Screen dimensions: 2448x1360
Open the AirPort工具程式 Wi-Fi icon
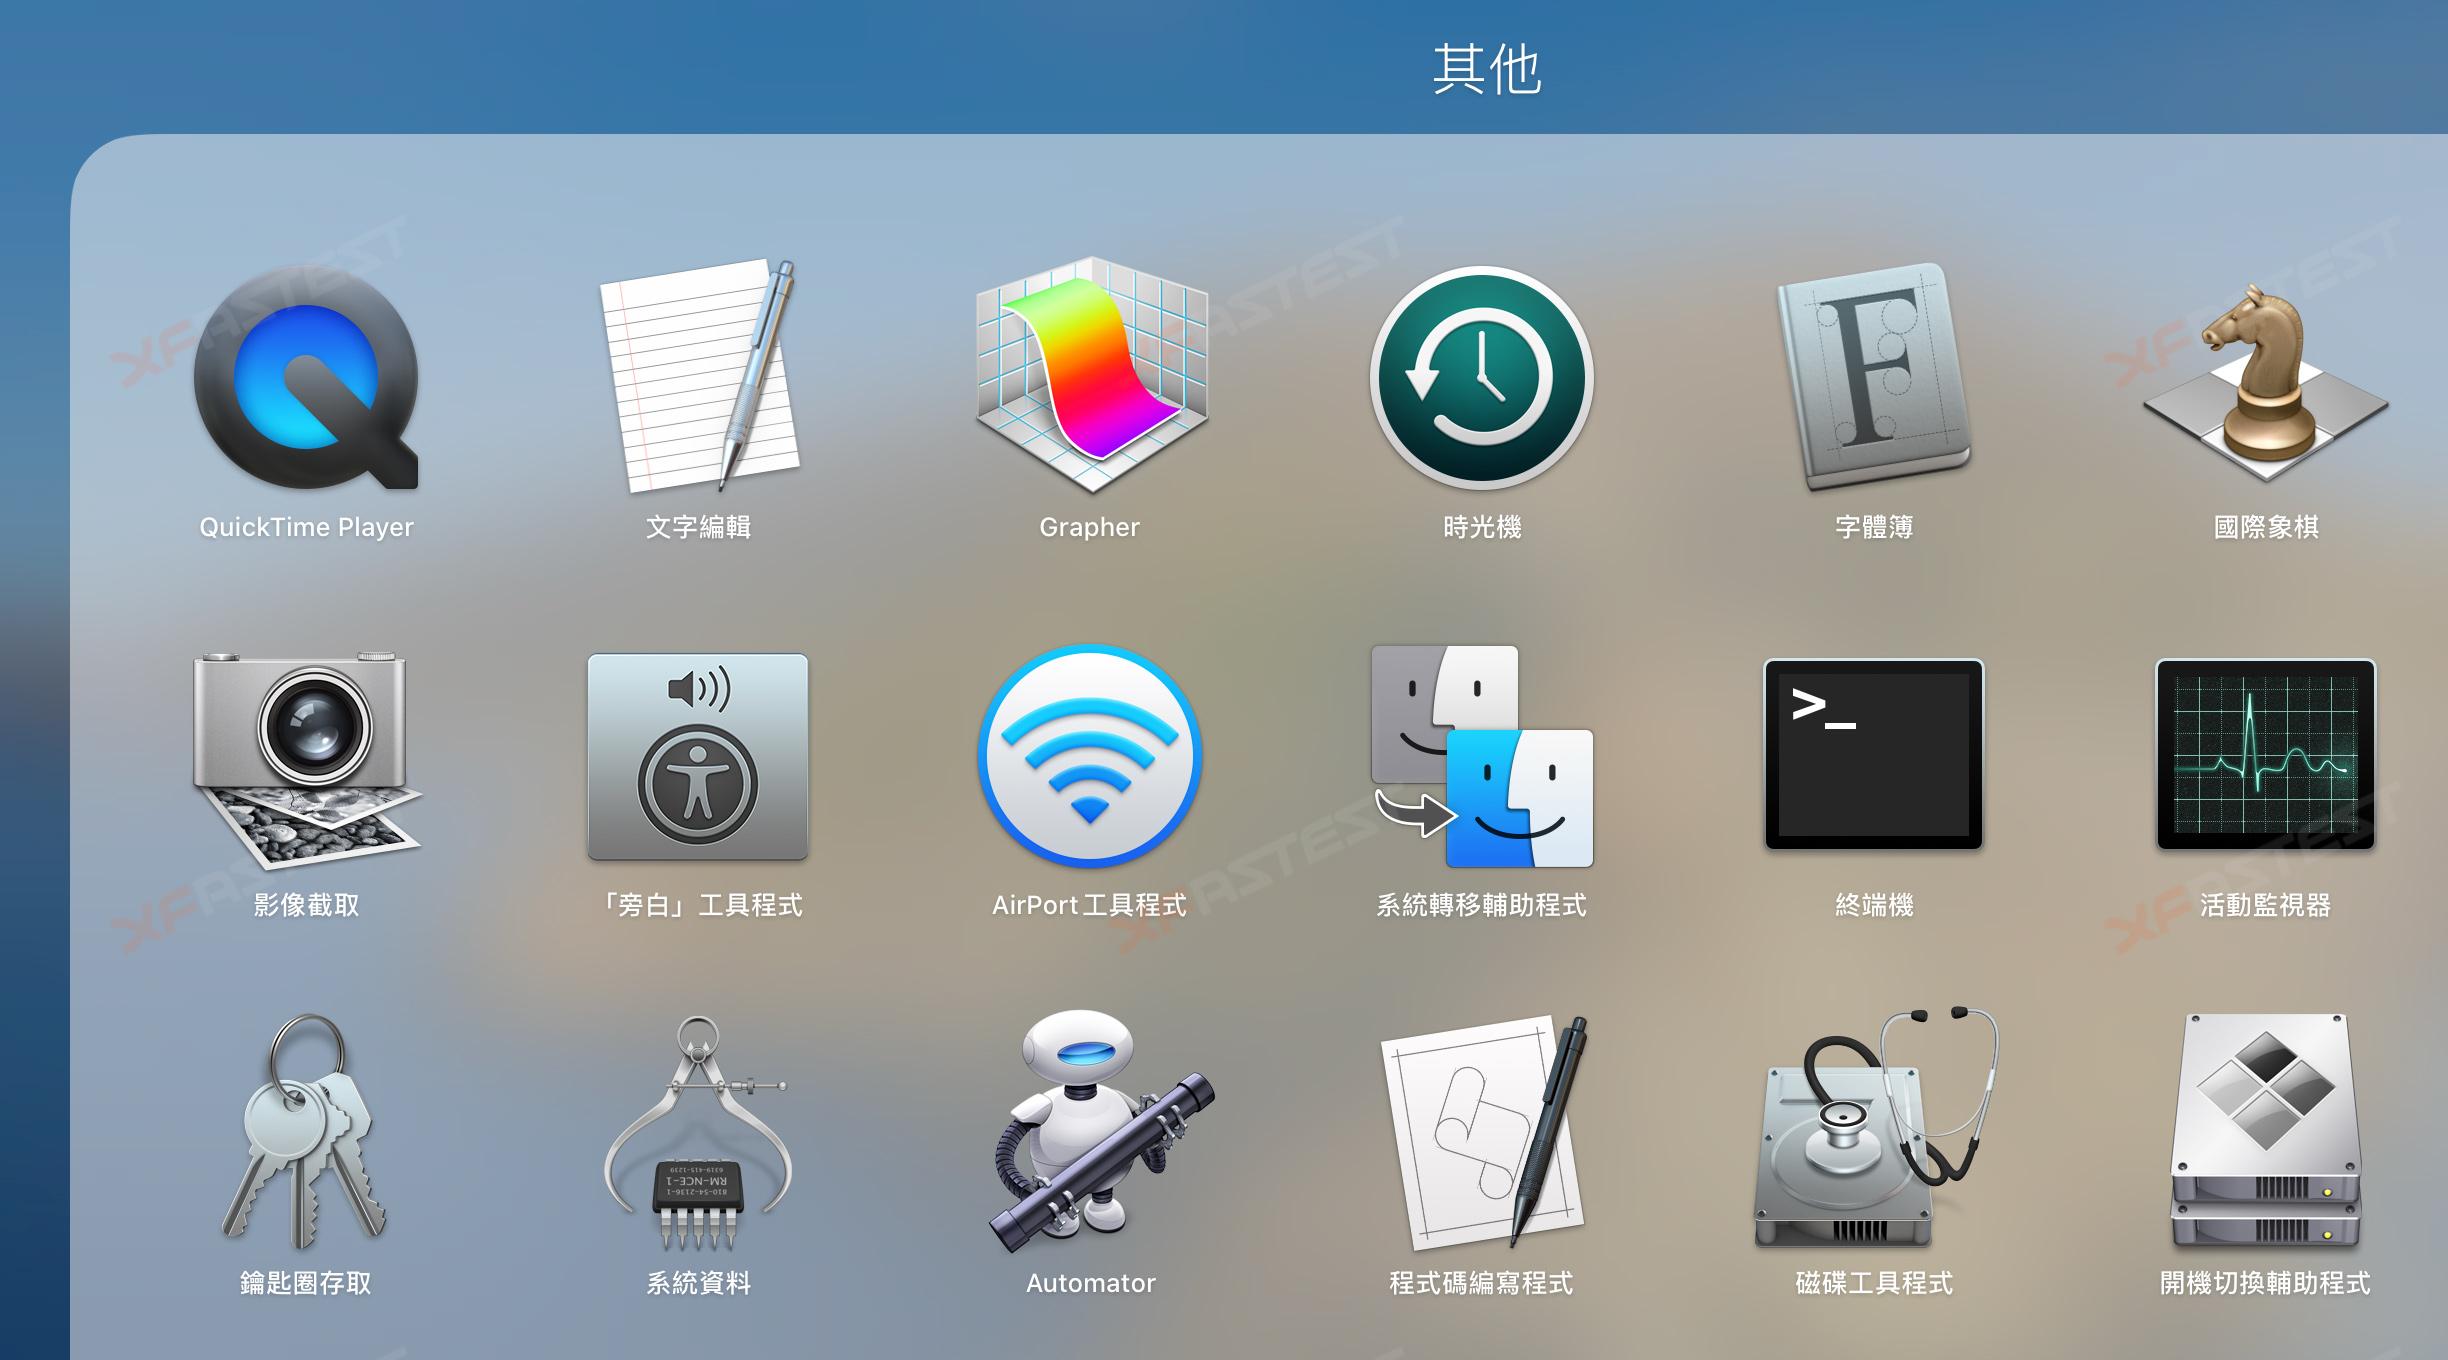coord(1090,756)
